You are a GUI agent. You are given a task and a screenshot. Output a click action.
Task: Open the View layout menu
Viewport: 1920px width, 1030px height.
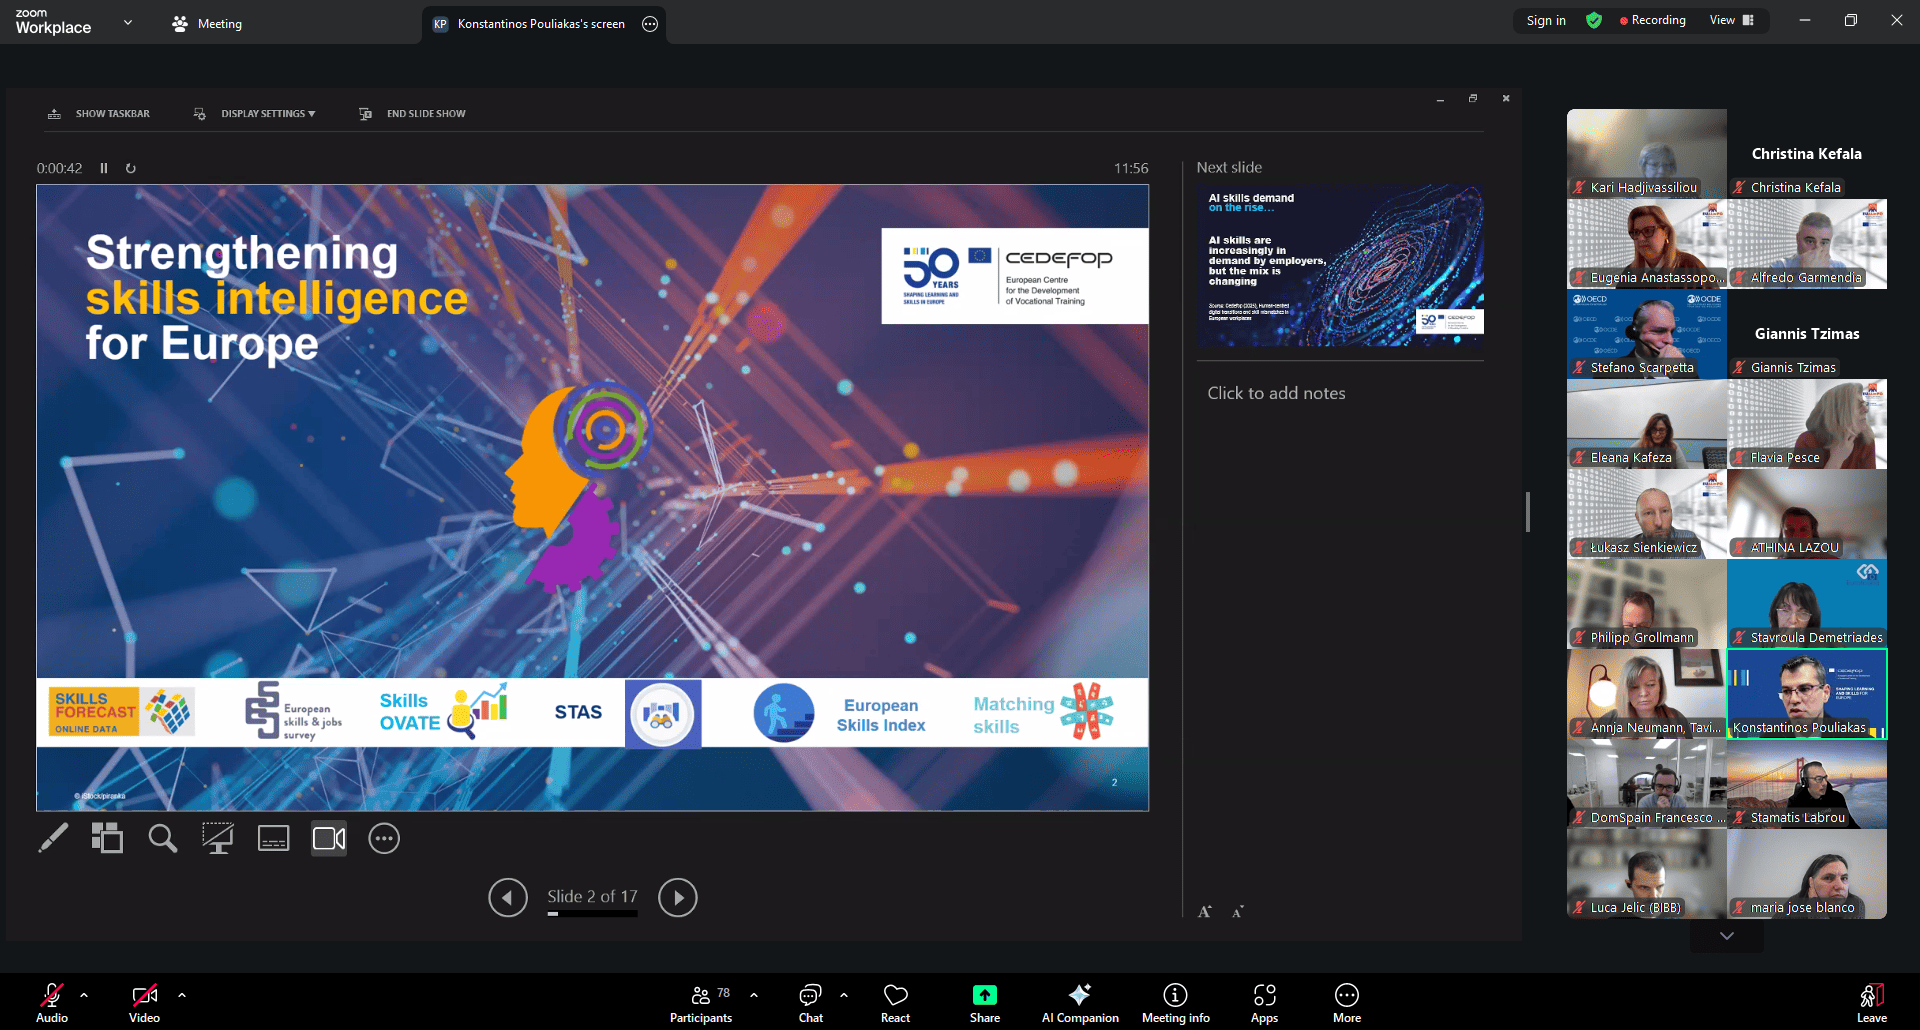click(x=1732, y=20)
